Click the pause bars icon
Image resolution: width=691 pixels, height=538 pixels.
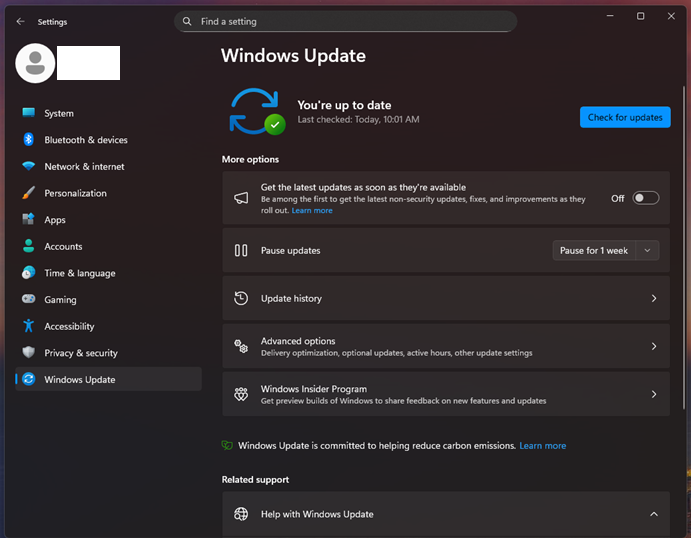(x=241, y=250)
